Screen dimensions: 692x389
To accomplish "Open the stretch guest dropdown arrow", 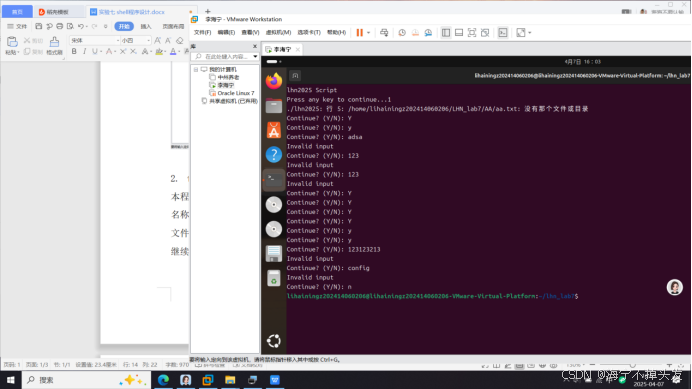I will point(530,33).
